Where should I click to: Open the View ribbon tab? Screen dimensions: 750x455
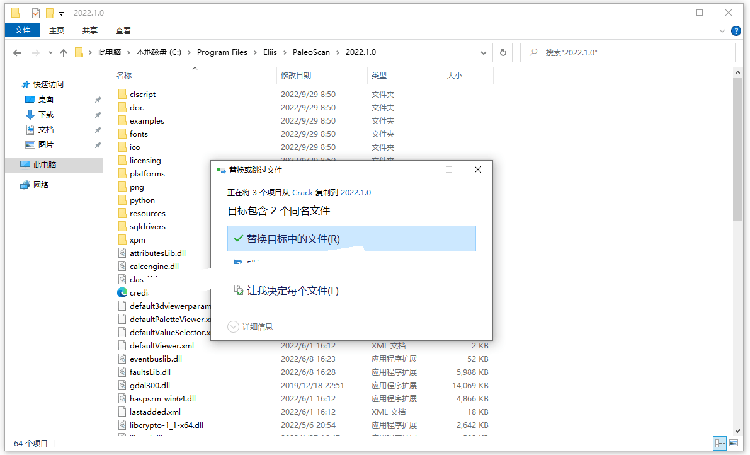123,30
